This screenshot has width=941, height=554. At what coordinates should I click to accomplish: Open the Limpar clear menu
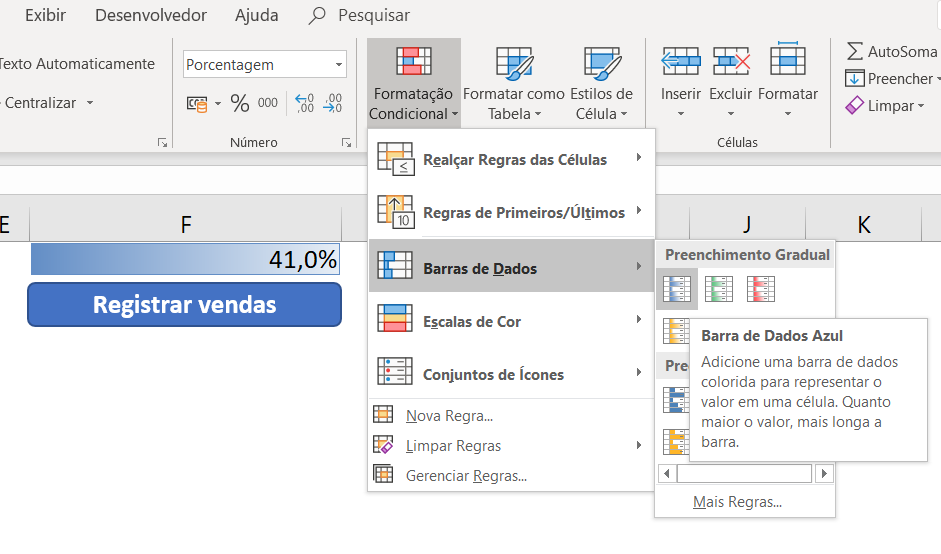885,106
